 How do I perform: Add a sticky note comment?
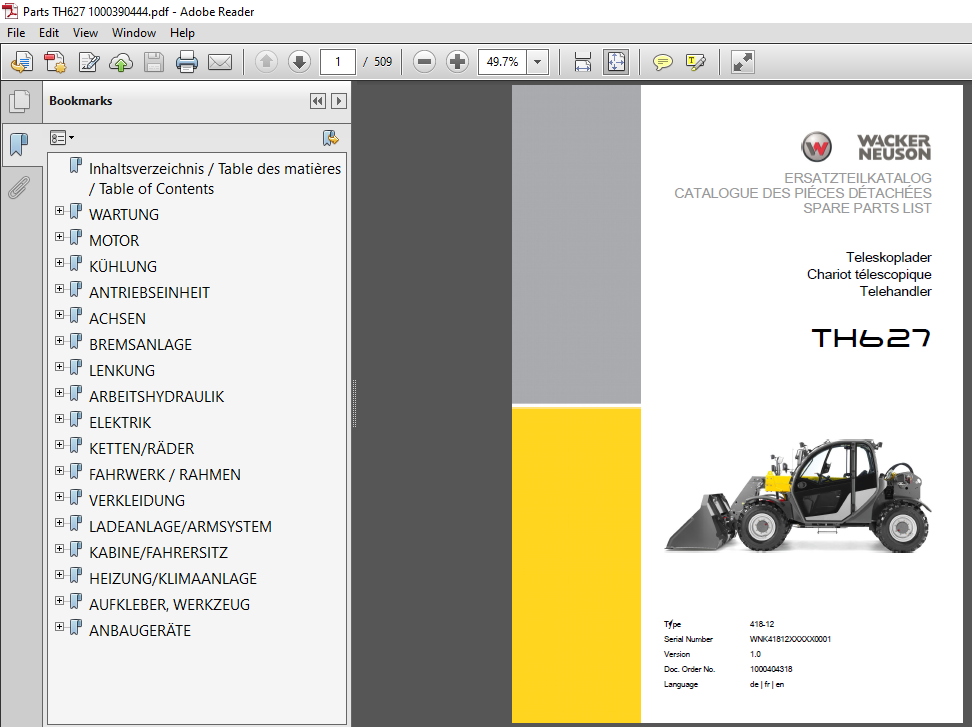tap(663, 62)
